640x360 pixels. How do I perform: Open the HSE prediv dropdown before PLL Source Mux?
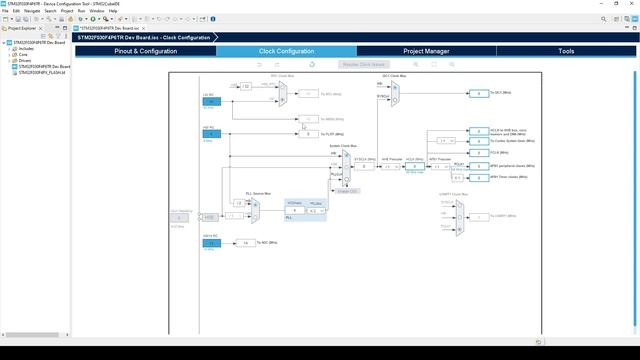(234, 216)
